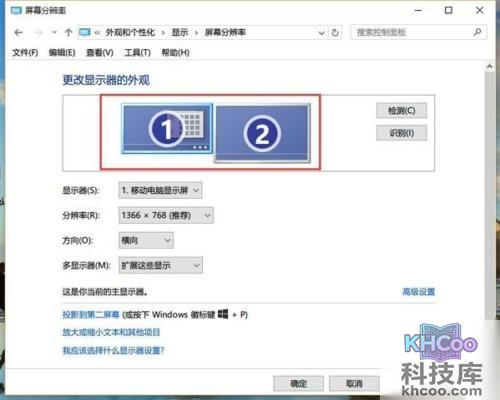Open the 编辑(E) menu
Screen dimensions: 500x400
pos(62,53)
